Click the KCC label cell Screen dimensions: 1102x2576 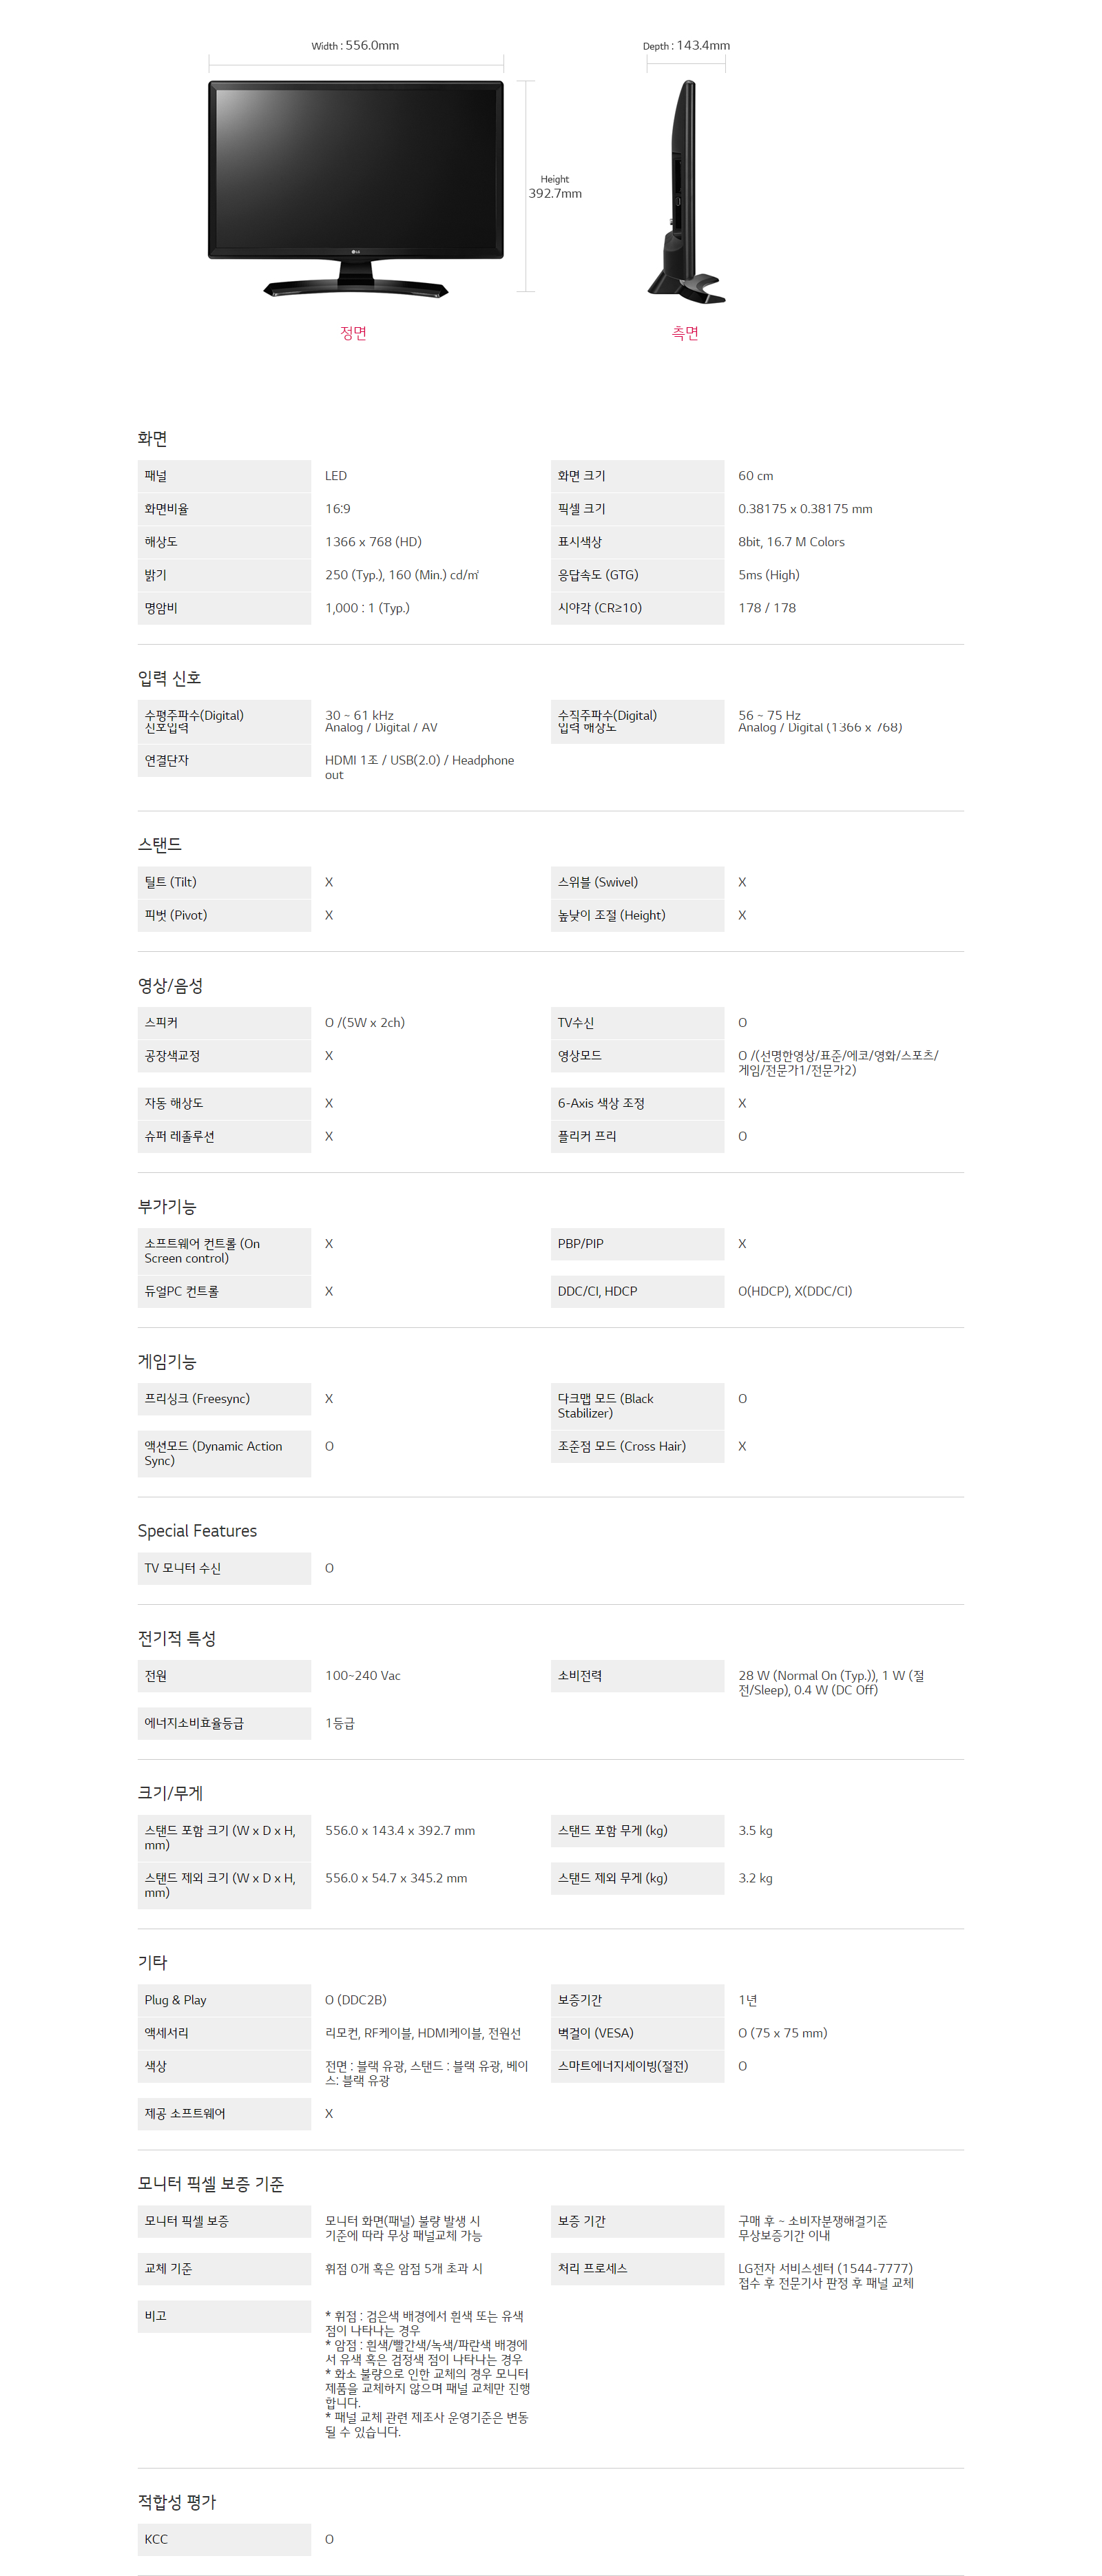(x=156, y=2539)
